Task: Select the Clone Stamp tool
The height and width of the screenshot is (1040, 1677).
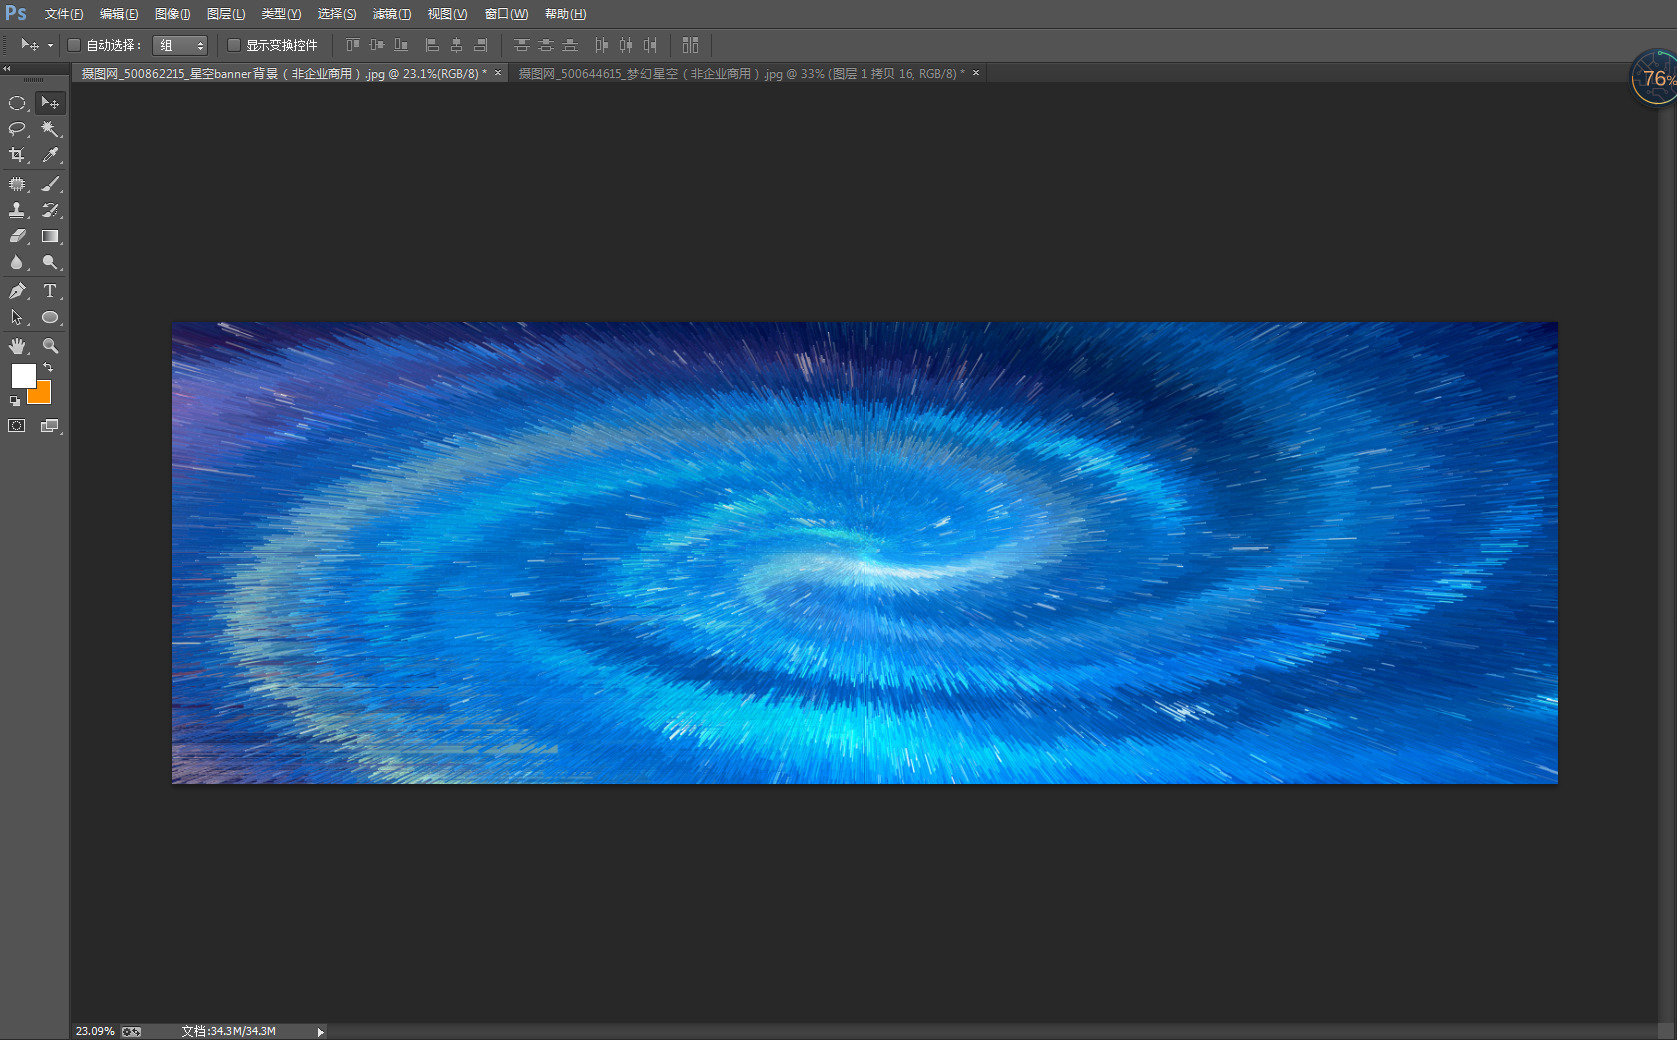Action: 17,210
